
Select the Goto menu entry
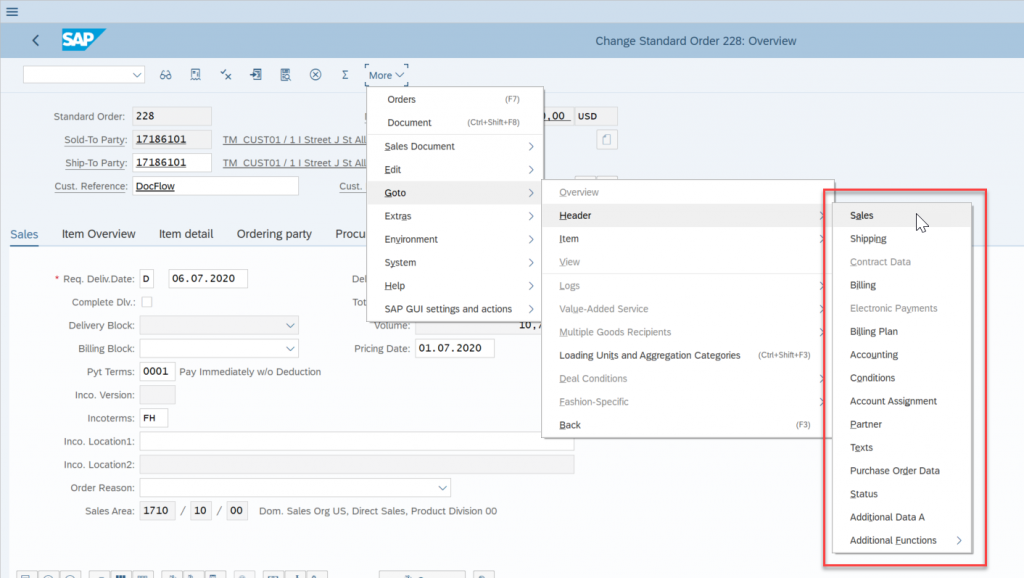[x=455, y=193]
